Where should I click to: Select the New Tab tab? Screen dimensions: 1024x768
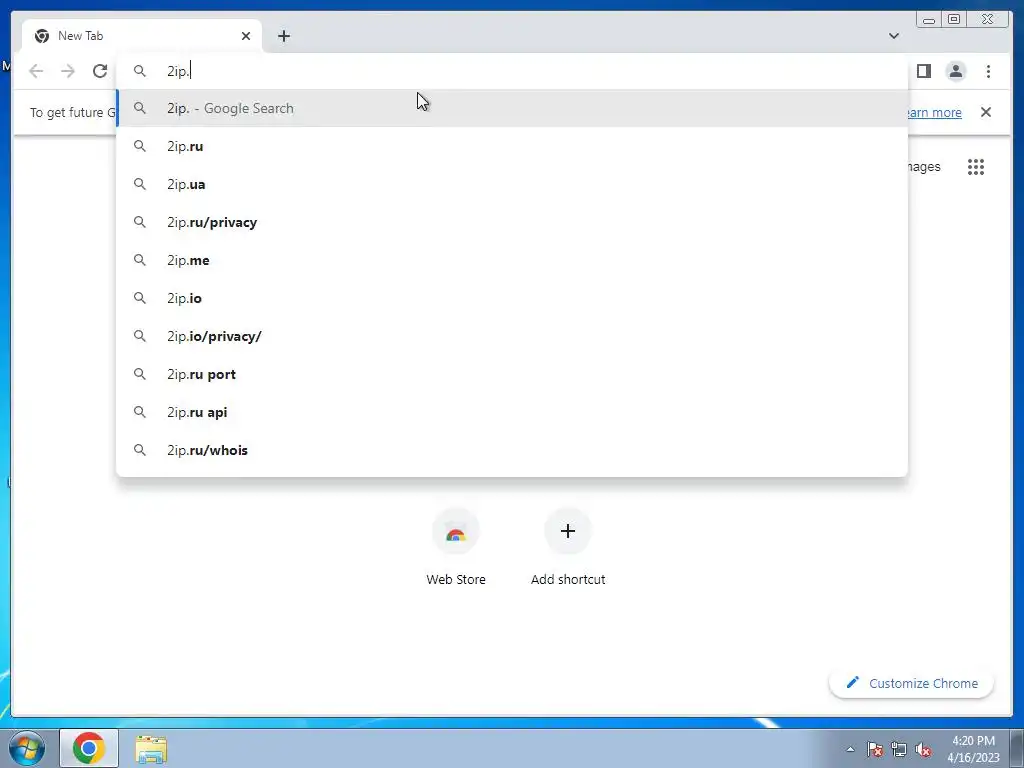(x=142, y=36)
